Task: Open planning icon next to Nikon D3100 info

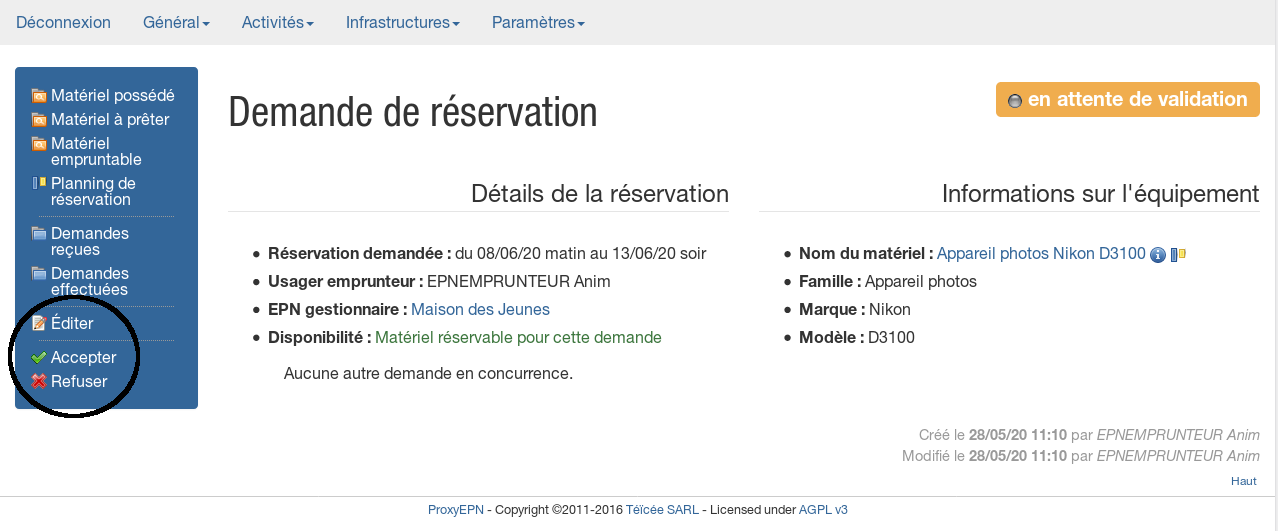Action: pos(1177,254)
